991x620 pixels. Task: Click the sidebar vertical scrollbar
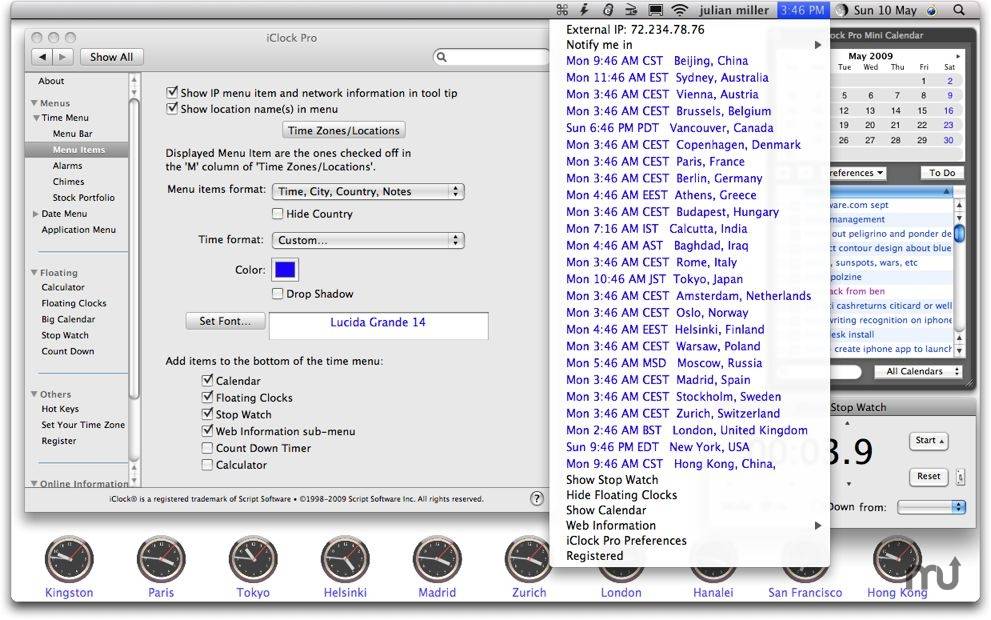point(133,278)
